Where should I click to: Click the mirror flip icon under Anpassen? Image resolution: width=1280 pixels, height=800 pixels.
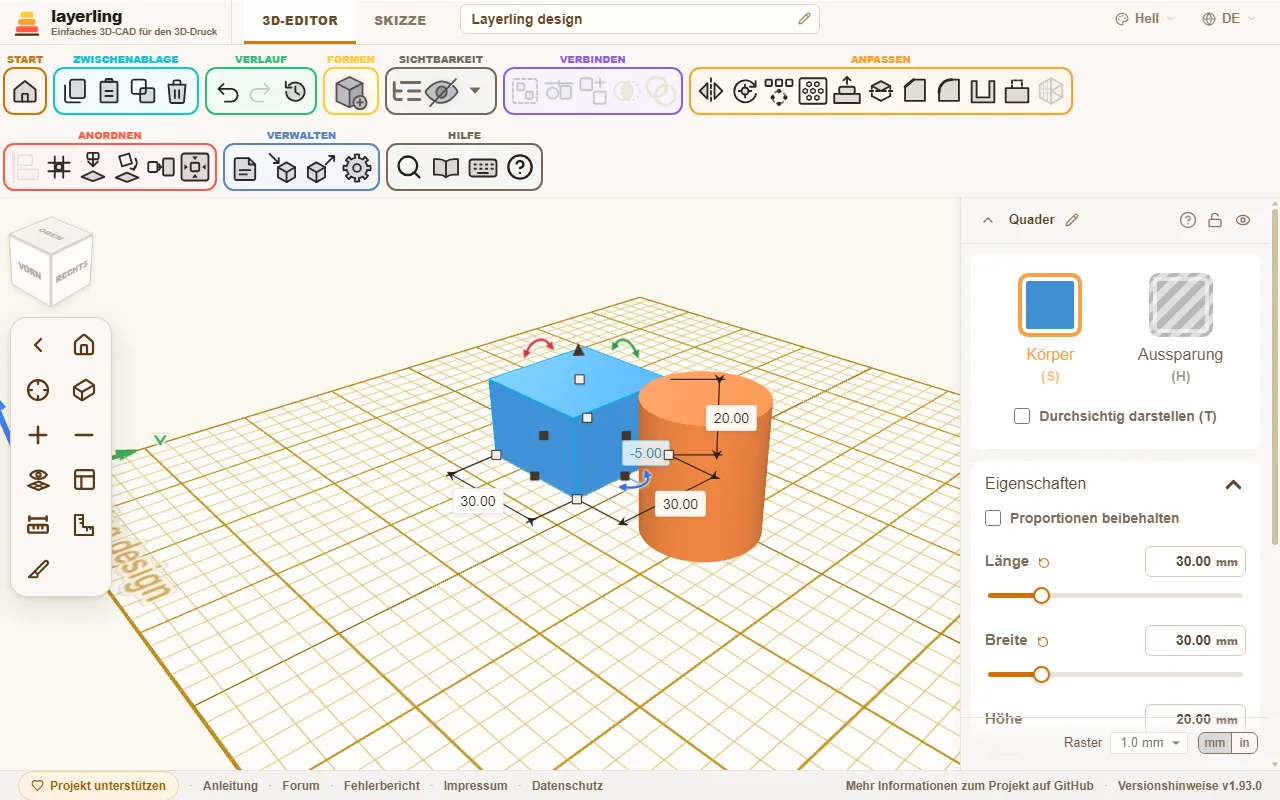point(711,91)
